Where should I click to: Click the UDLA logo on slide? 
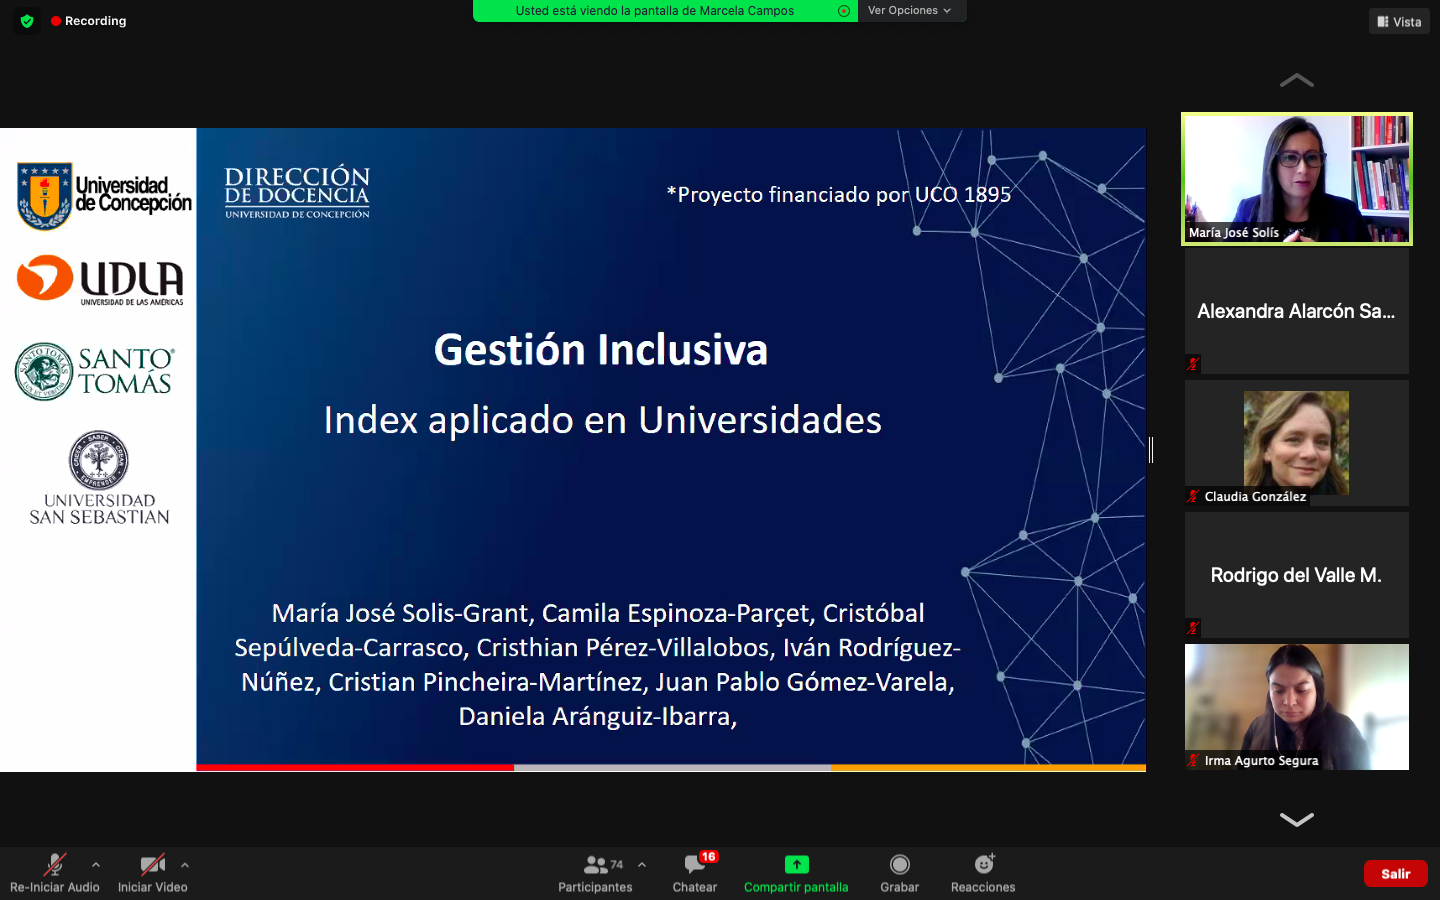pyautogui.click(x=100, y=280)
